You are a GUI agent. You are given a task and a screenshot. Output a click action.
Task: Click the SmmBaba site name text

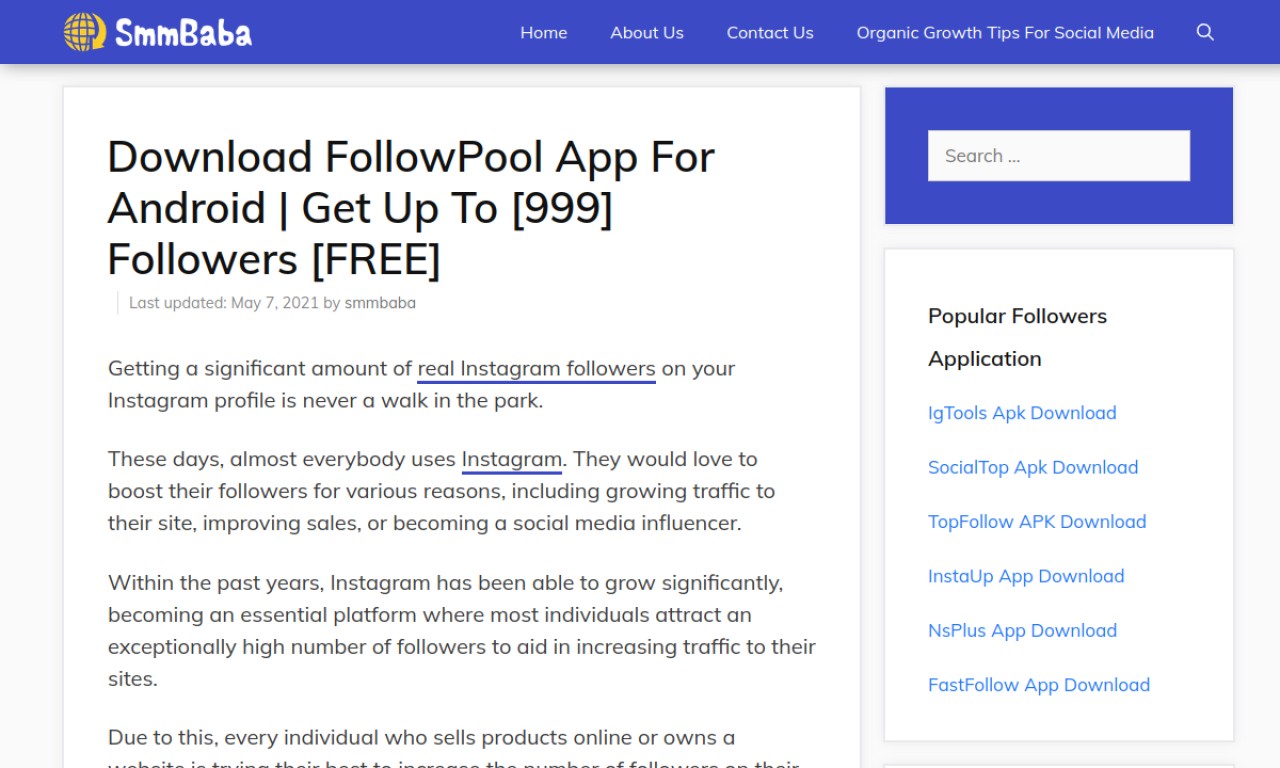pyautogui.click(x=183, y=32)
